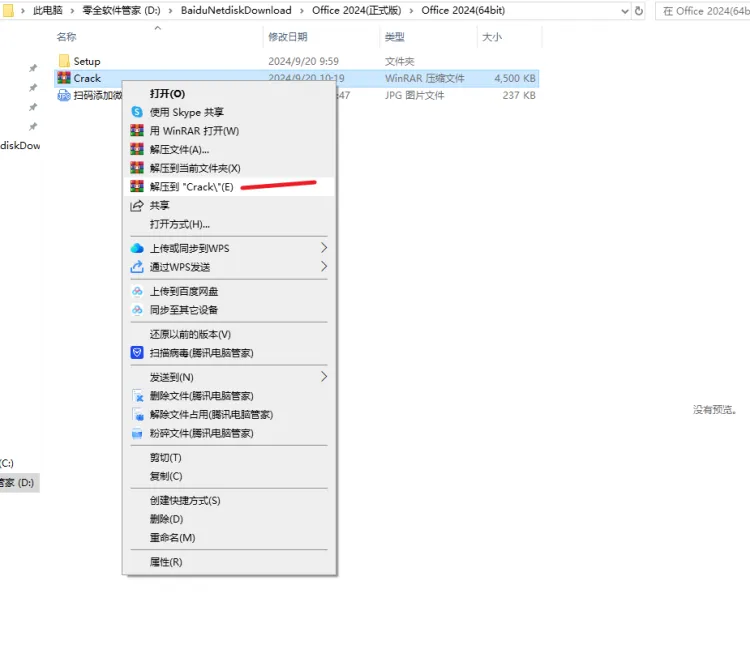Select 重命名(M) in the context menu
The image size is (750, 649).
172,538
